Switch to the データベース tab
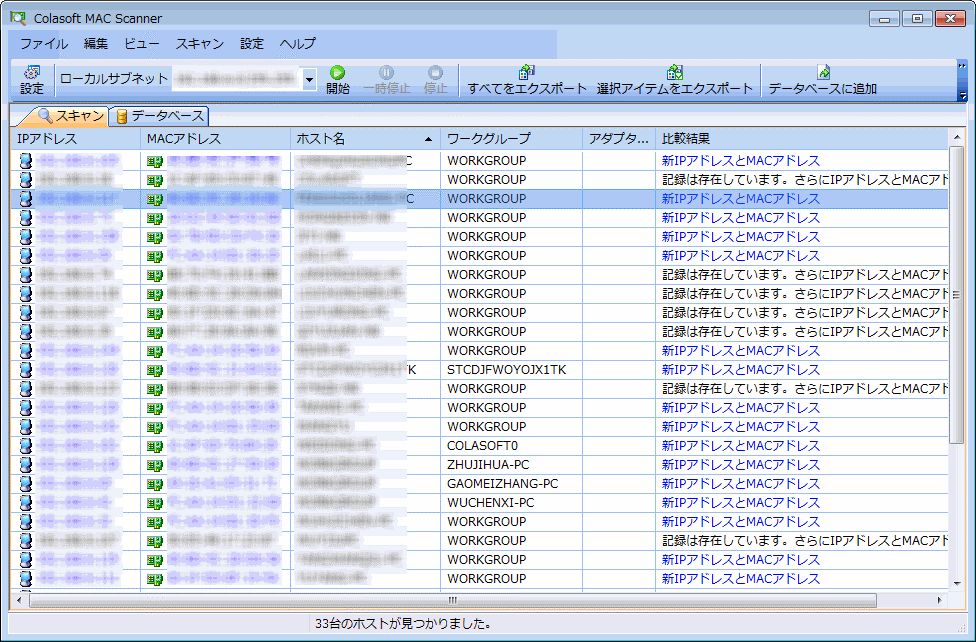Viewport: 976px width, 642px height. coord(160,116)
